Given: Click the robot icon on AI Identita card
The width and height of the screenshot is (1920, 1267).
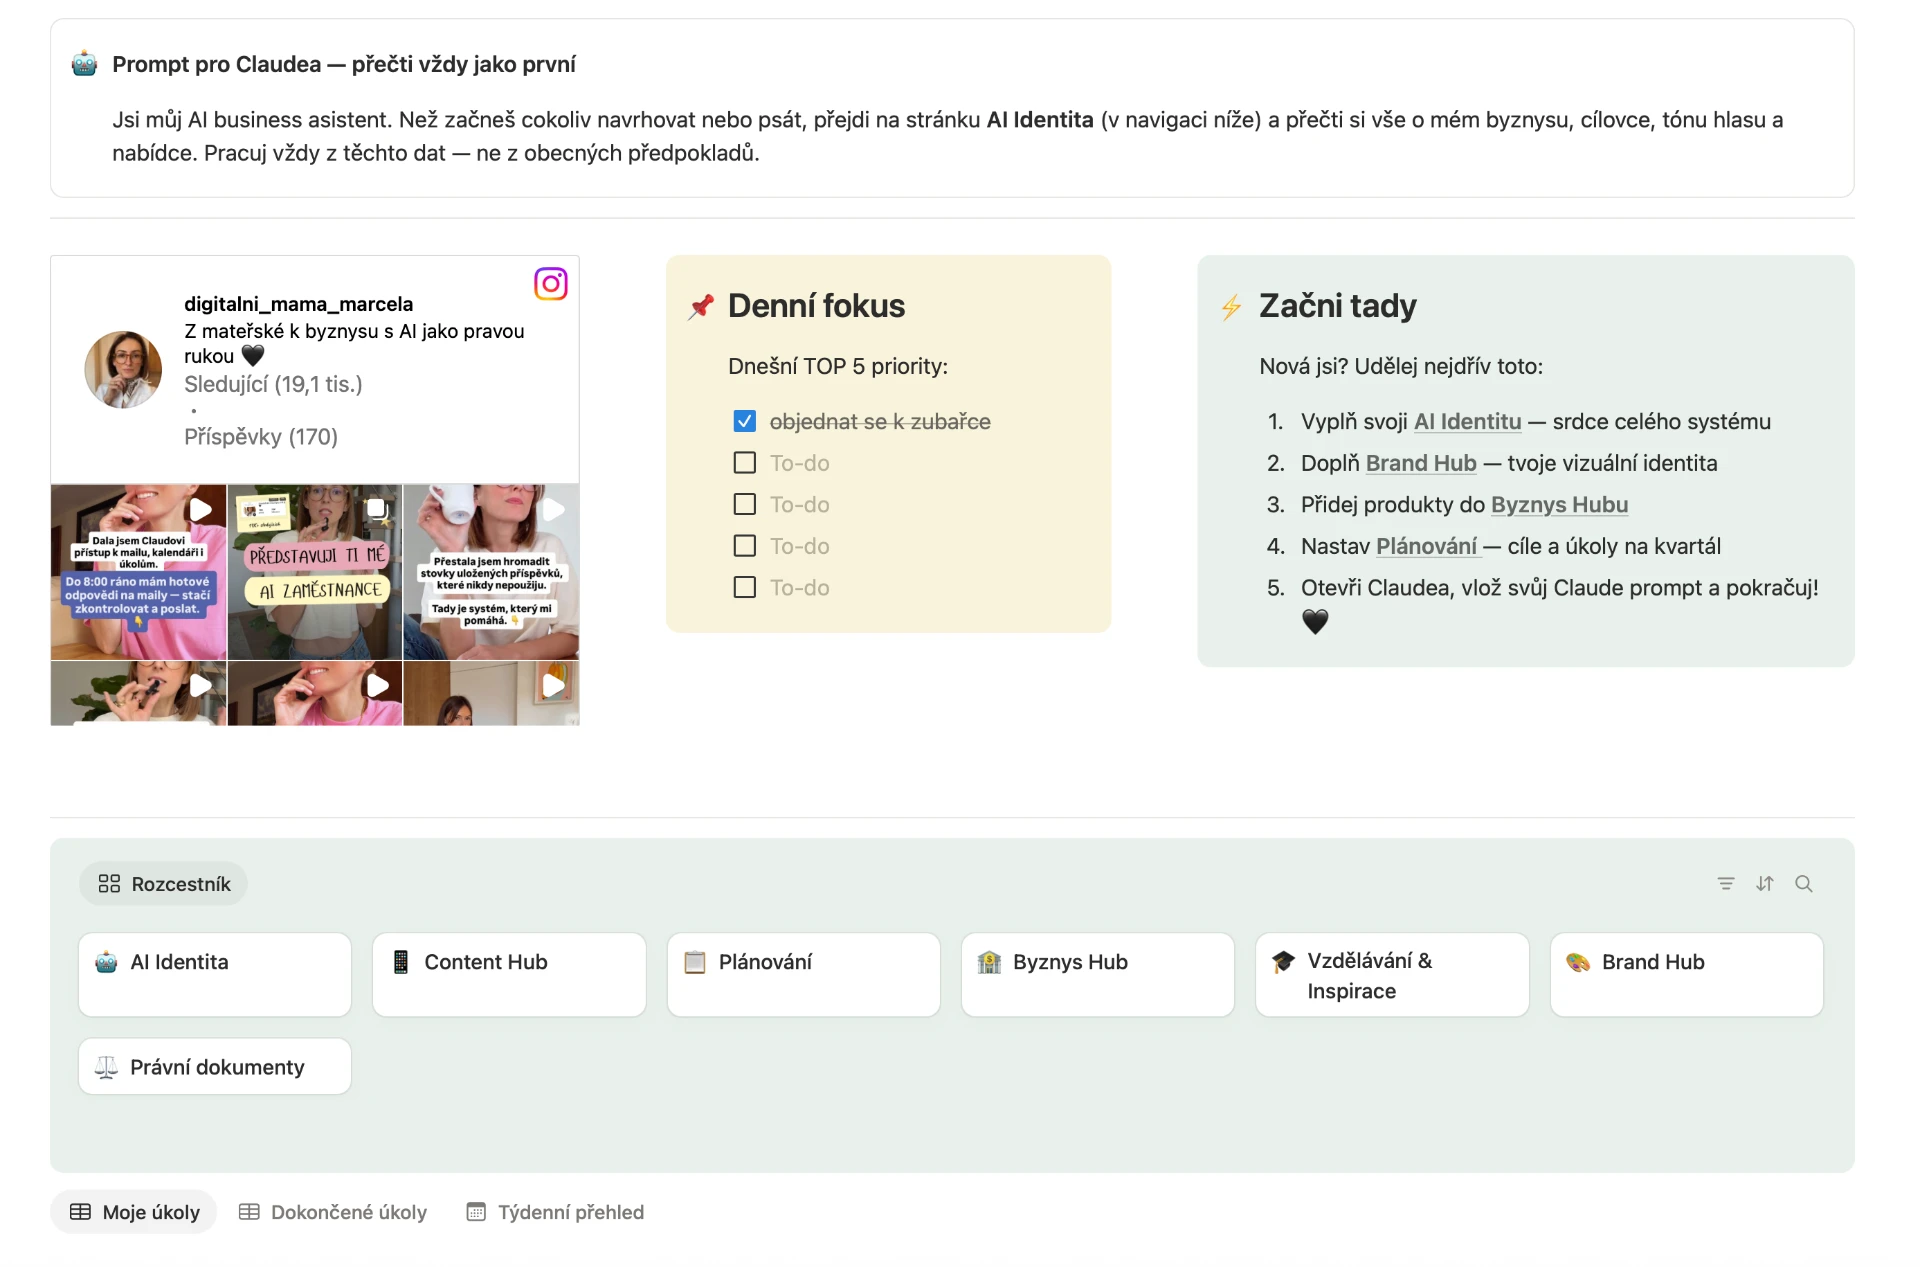Looking at the screenshot, I should [106, 962].
